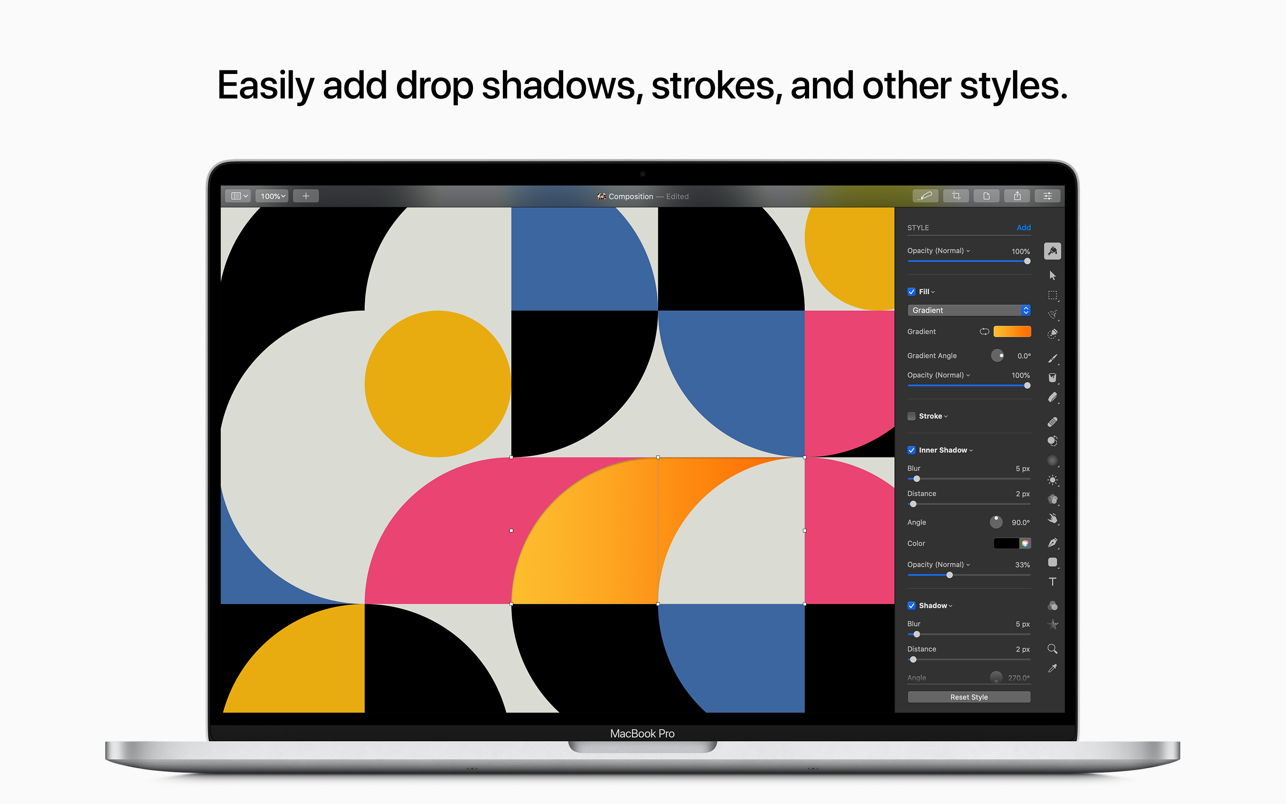Viewport: 1286px width, 804px height.
Task: Click the Export share icon in the toolbar
Action: (x=1017, y=196)
